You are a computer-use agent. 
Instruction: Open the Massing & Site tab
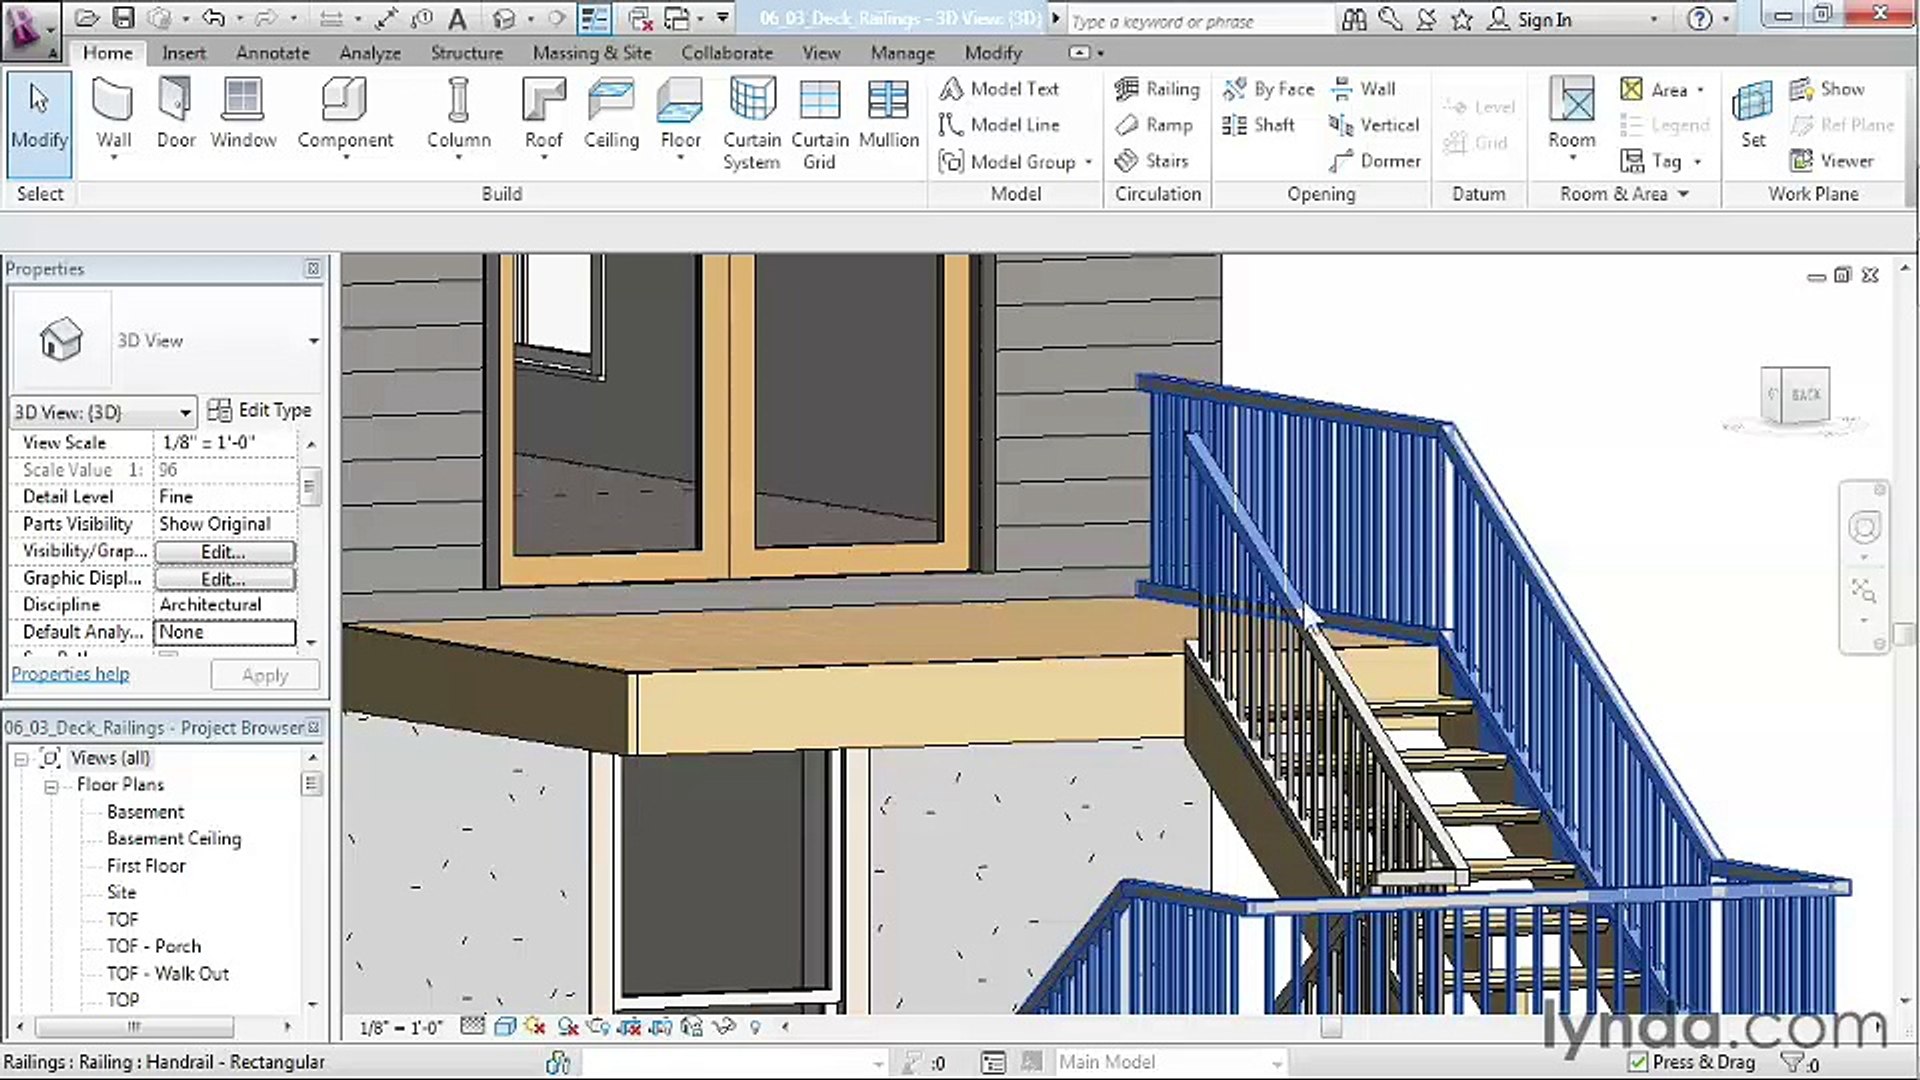pyautogui.click(x=592, y=53)
